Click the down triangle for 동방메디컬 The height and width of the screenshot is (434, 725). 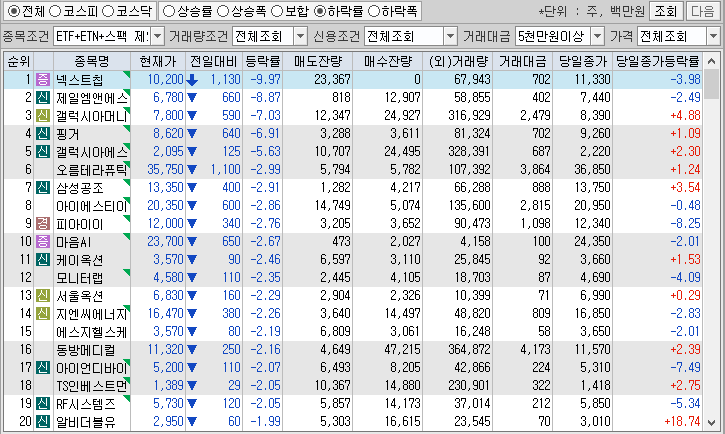pos(192,350)
